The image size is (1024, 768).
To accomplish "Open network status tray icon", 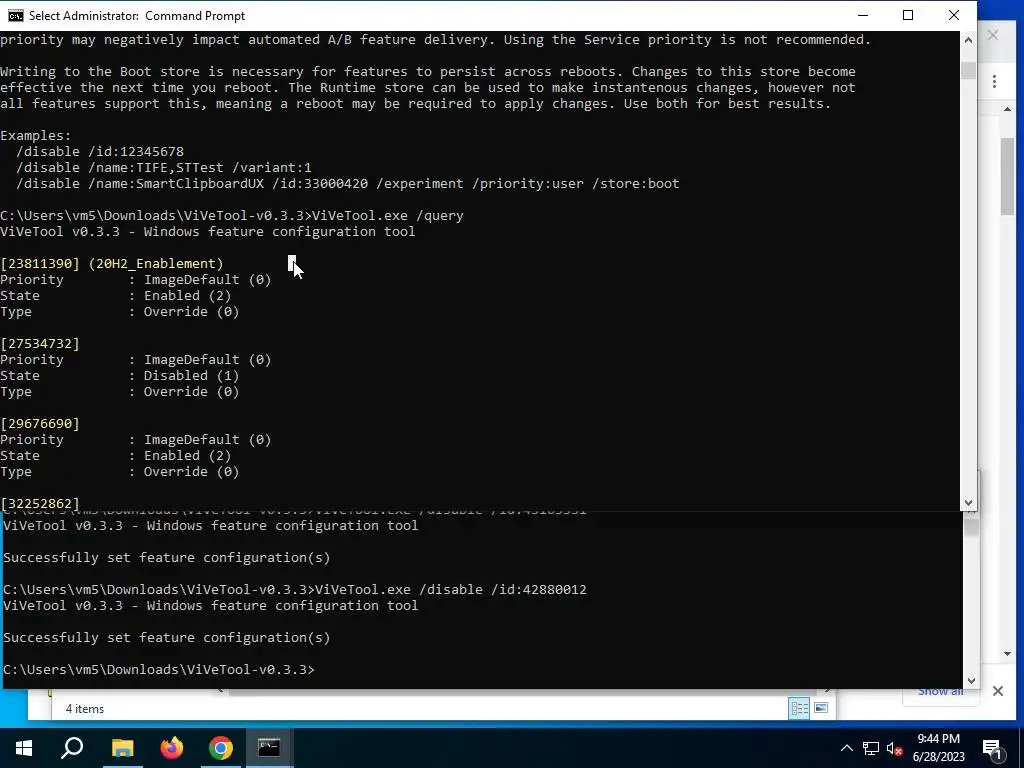I will point(871,748).
